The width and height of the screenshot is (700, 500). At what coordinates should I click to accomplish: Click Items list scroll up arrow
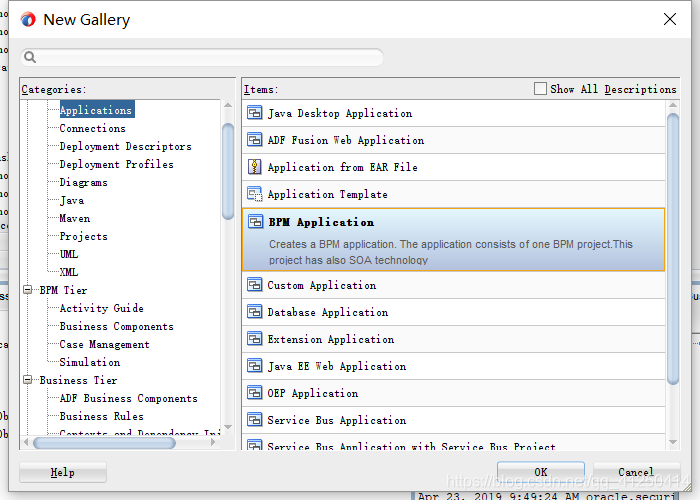[673, 105]
